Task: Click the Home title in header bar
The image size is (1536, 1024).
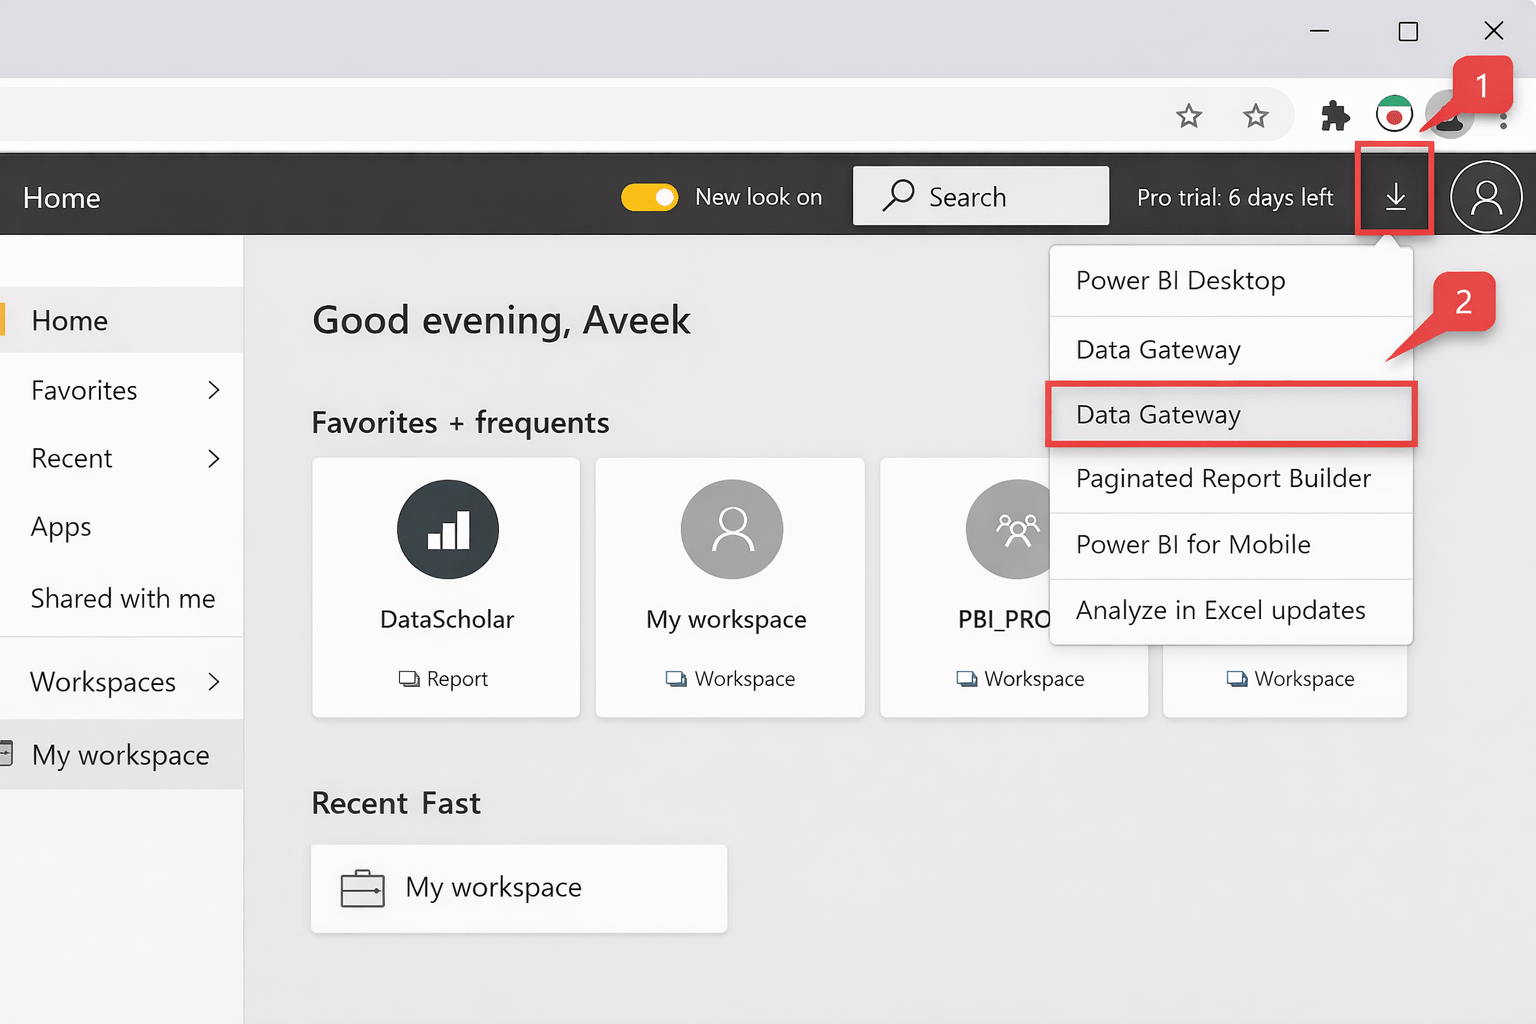Action: point(62,198)
